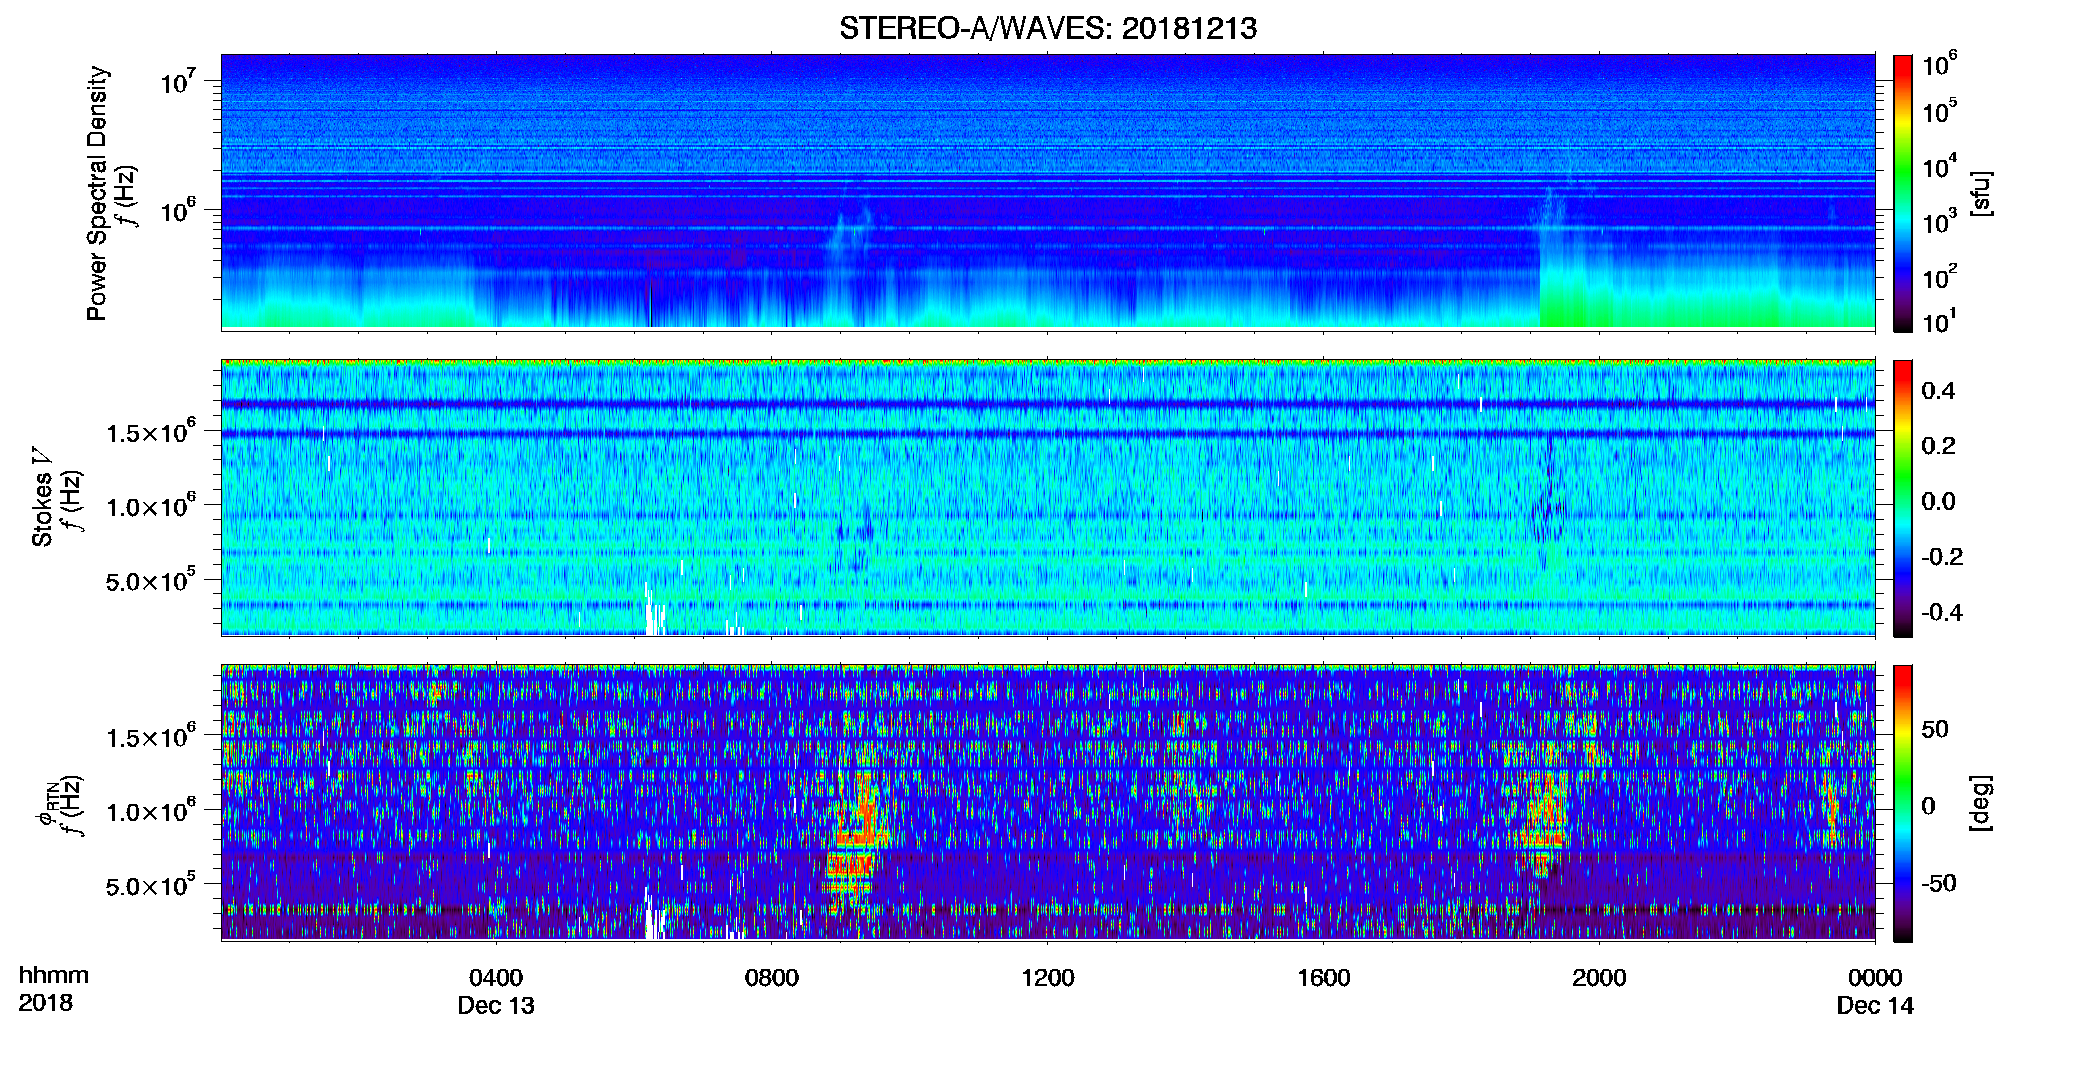
Task: Click the STEREO-A/WAVES: 20181213 plot title
Action: 1047,28
